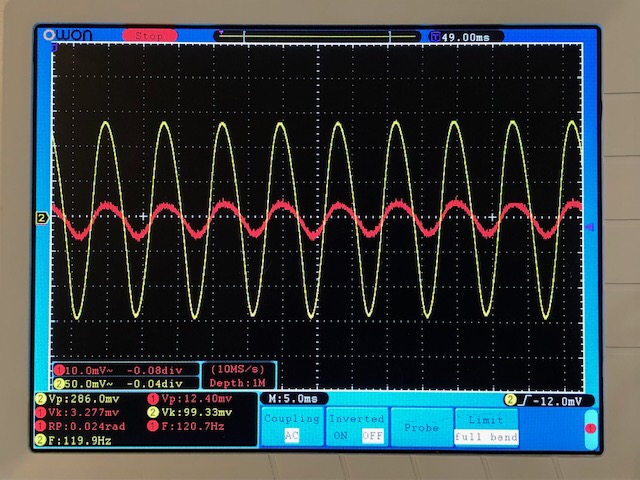Click the trigger level -12.0mV readout
Image resolution: width=640 pixels, height=480 pixels.
pyautogui.click(x=557, y=401)
